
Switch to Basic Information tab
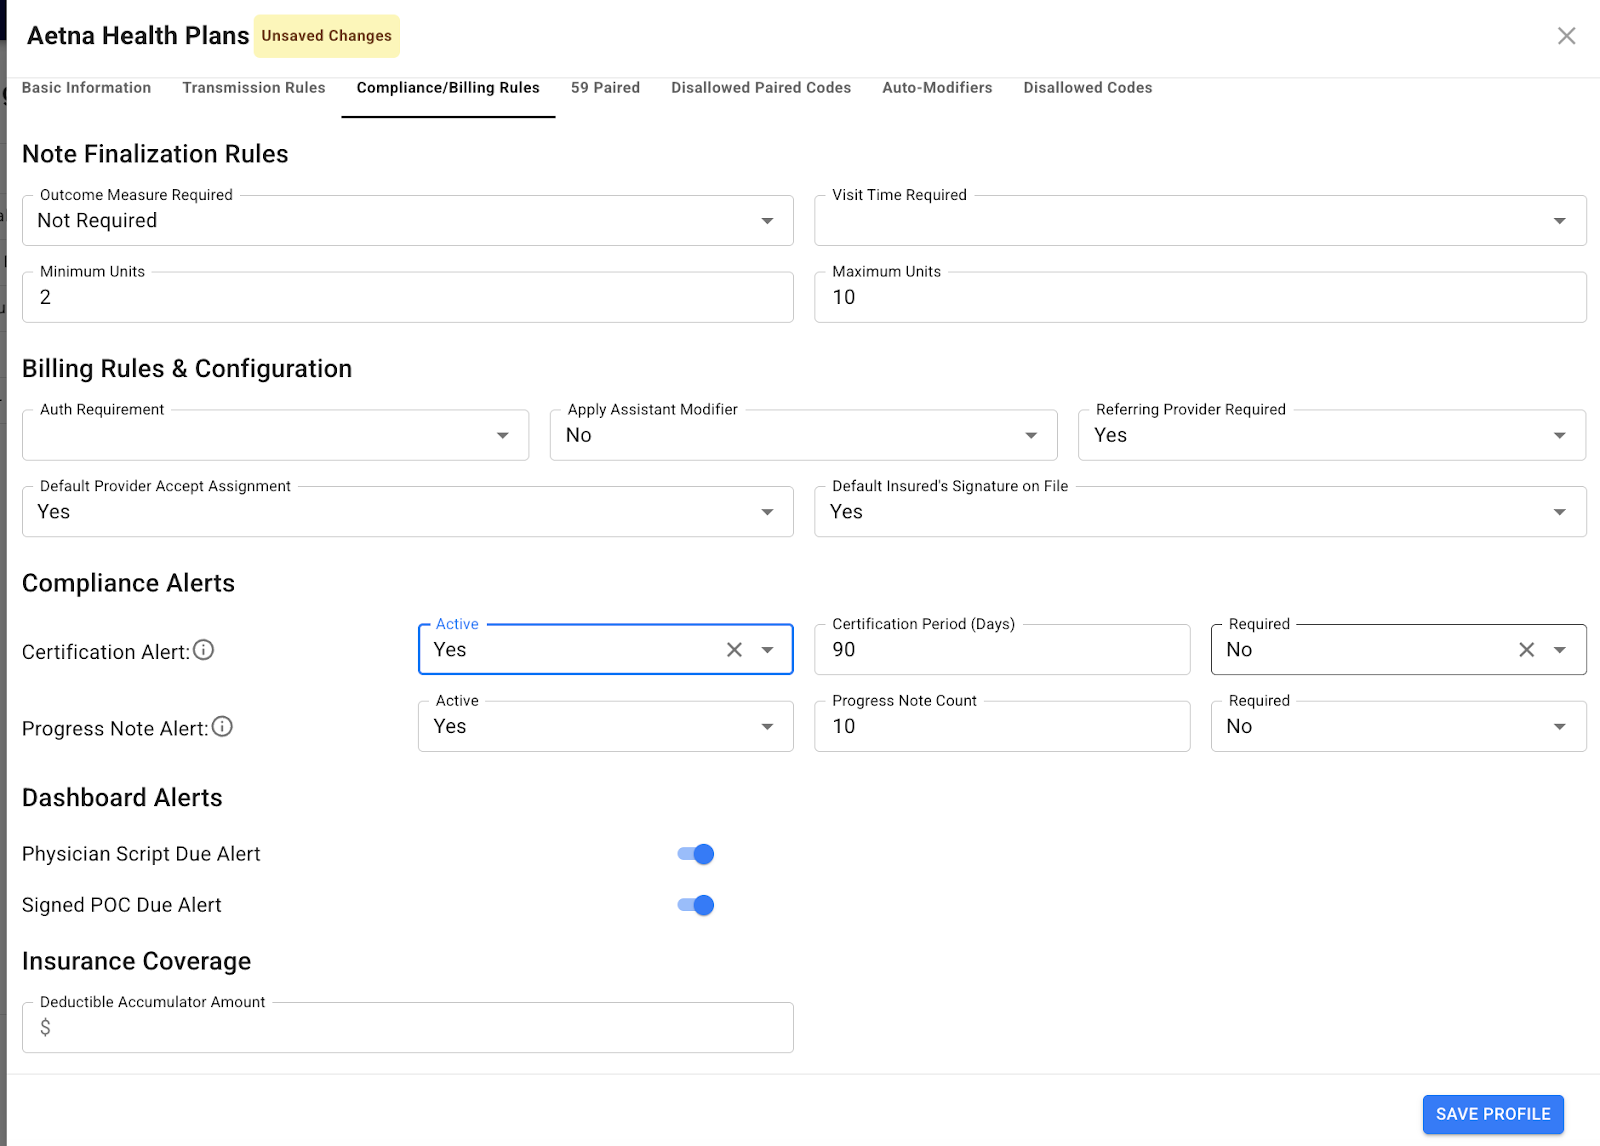point(86,88)
